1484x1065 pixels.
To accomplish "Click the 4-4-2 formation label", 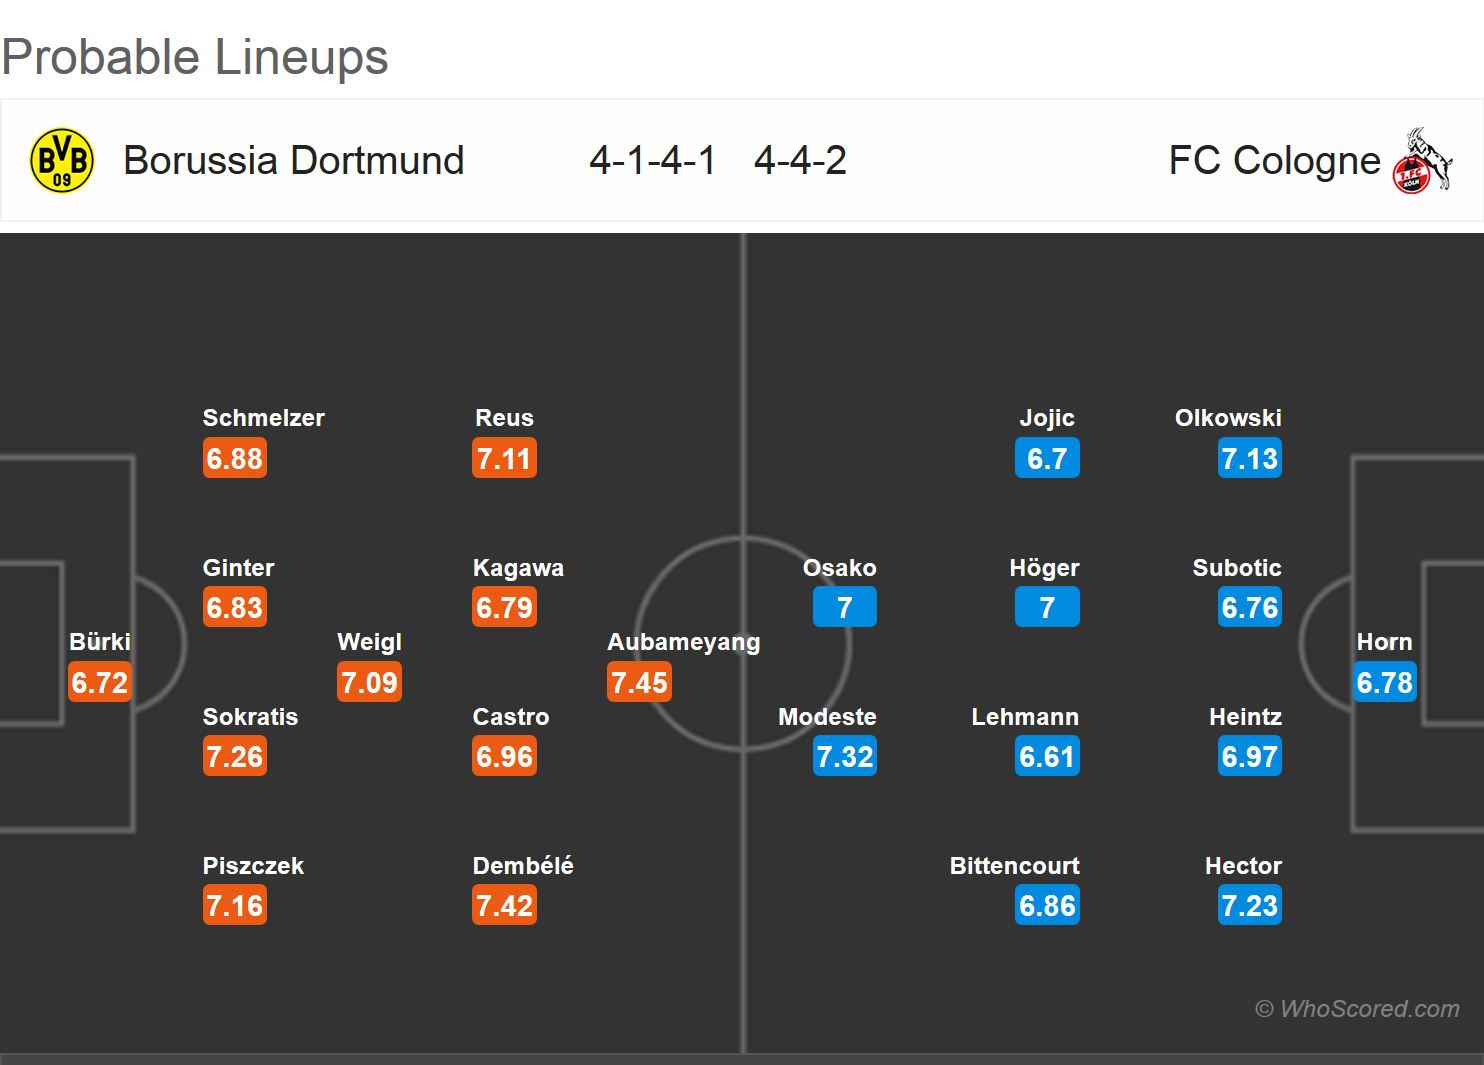I will [x=800, y=160].
